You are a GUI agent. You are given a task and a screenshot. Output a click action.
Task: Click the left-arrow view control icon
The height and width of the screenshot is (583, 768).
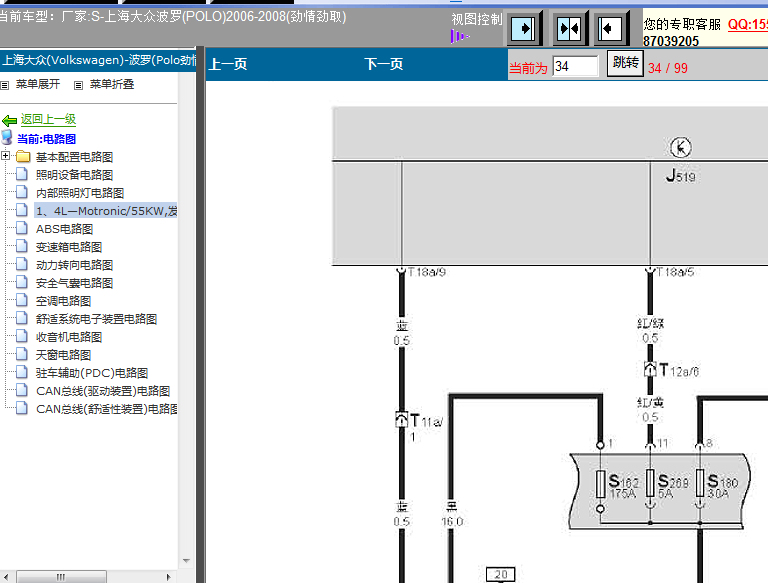[611, 28]
